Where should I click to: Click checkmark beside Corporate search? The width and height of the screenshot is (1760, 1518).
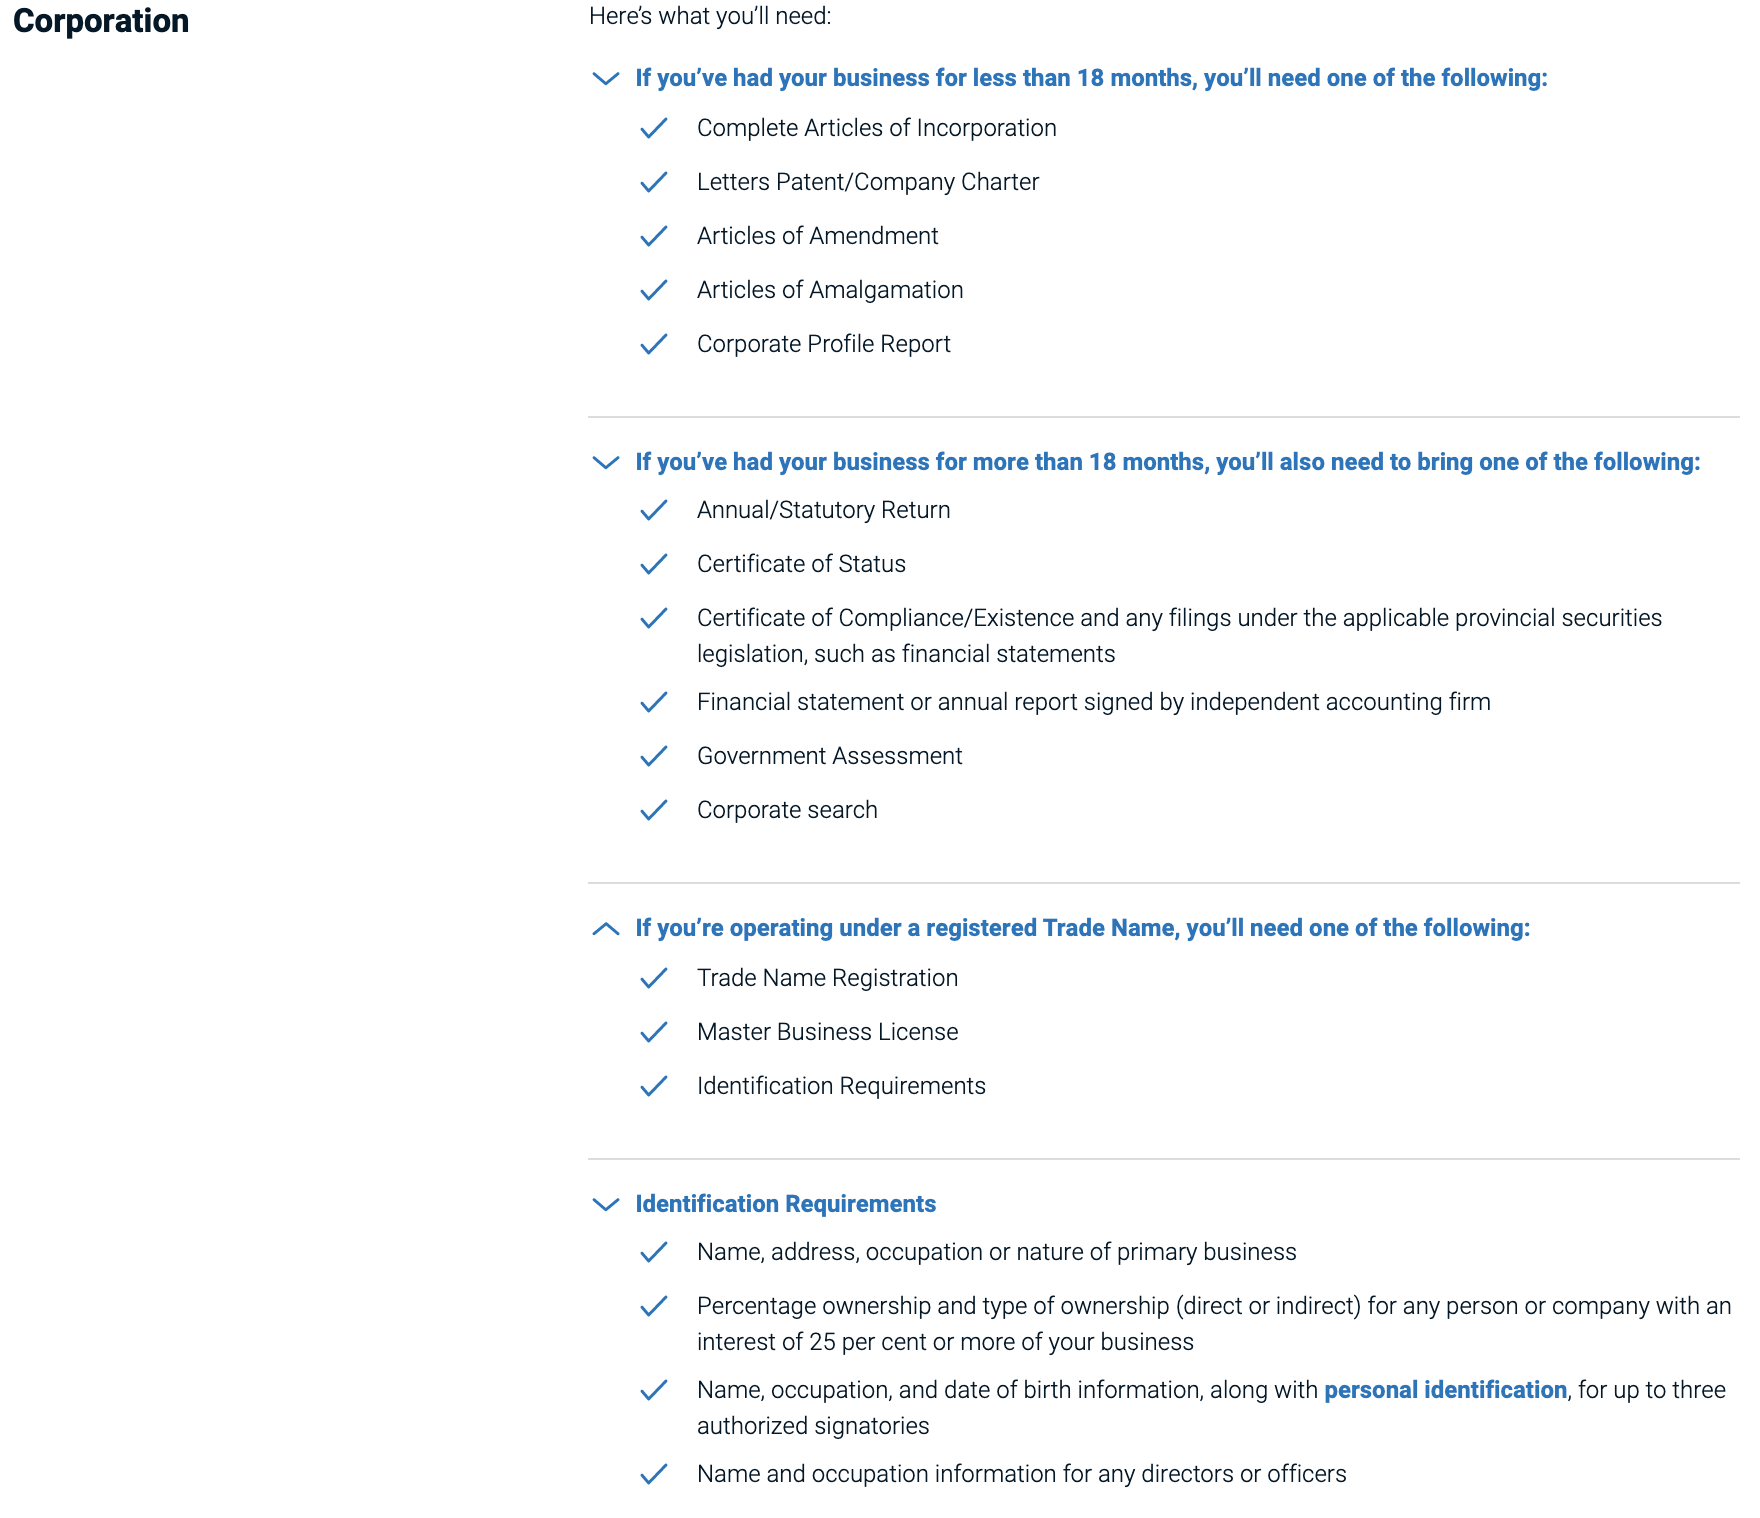[654, 810]
